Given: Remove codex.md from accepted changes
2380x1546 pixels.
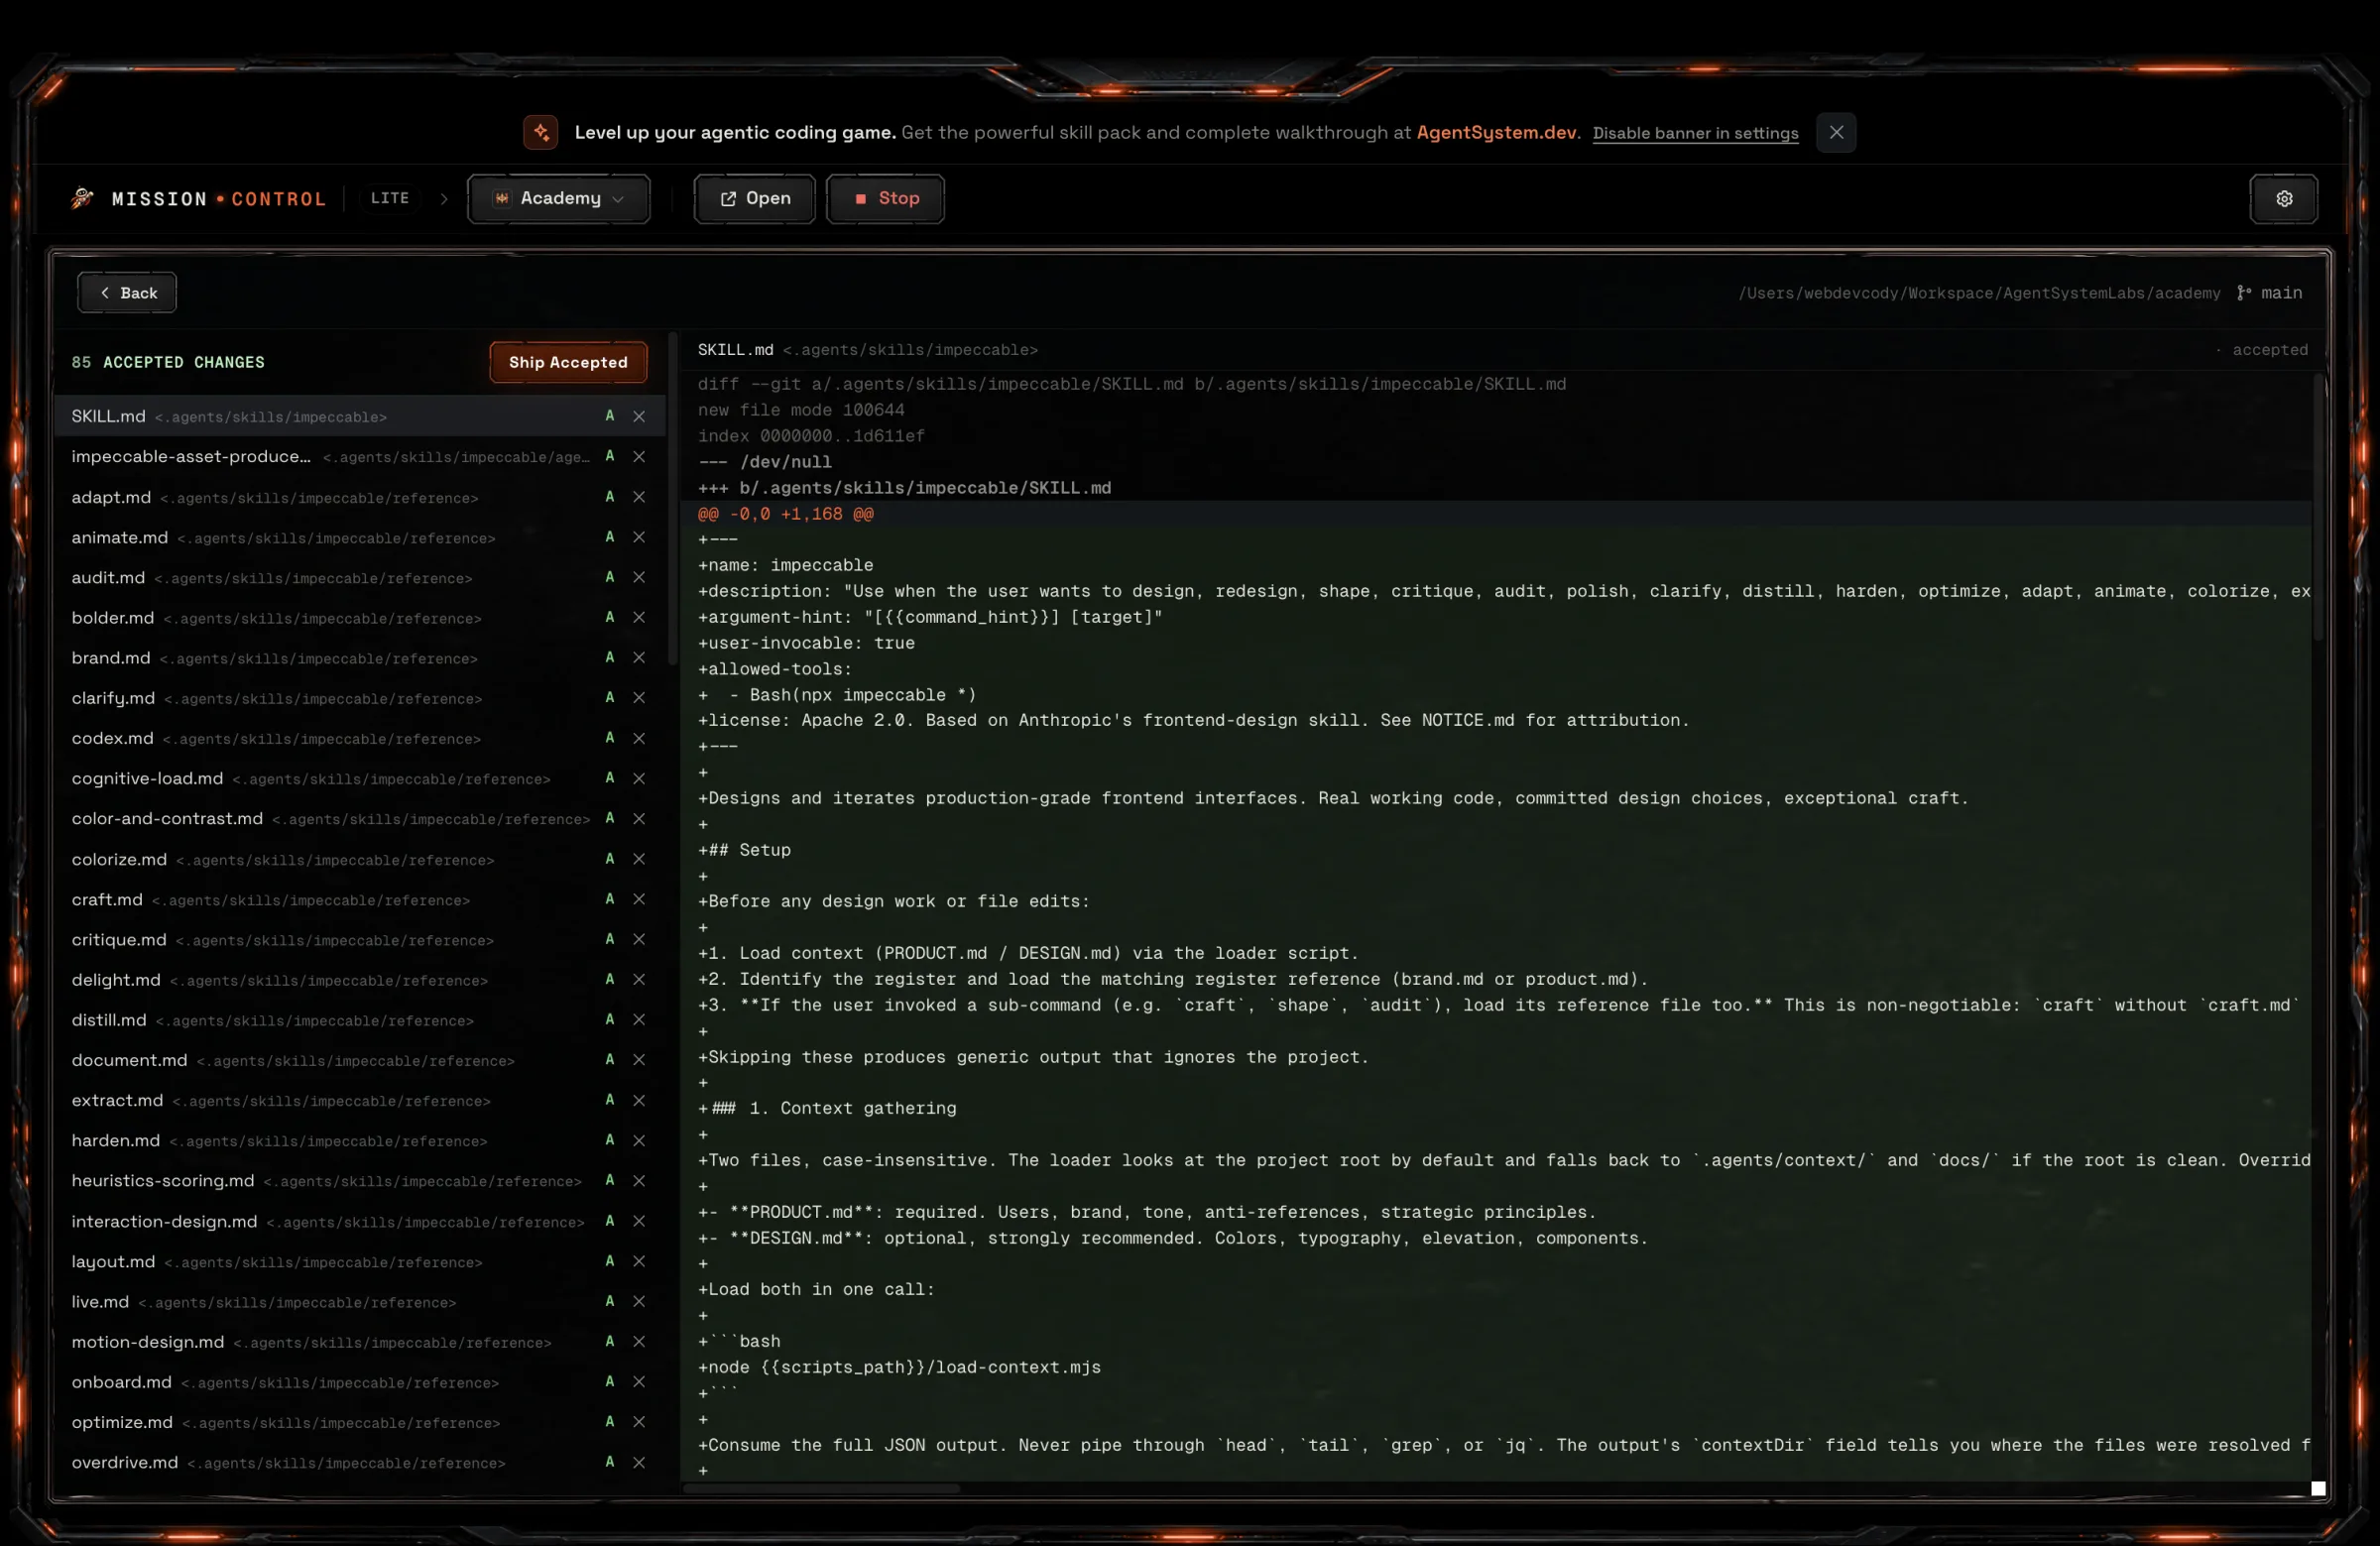Looking at the screenshot, I should [x=639, y=738].
